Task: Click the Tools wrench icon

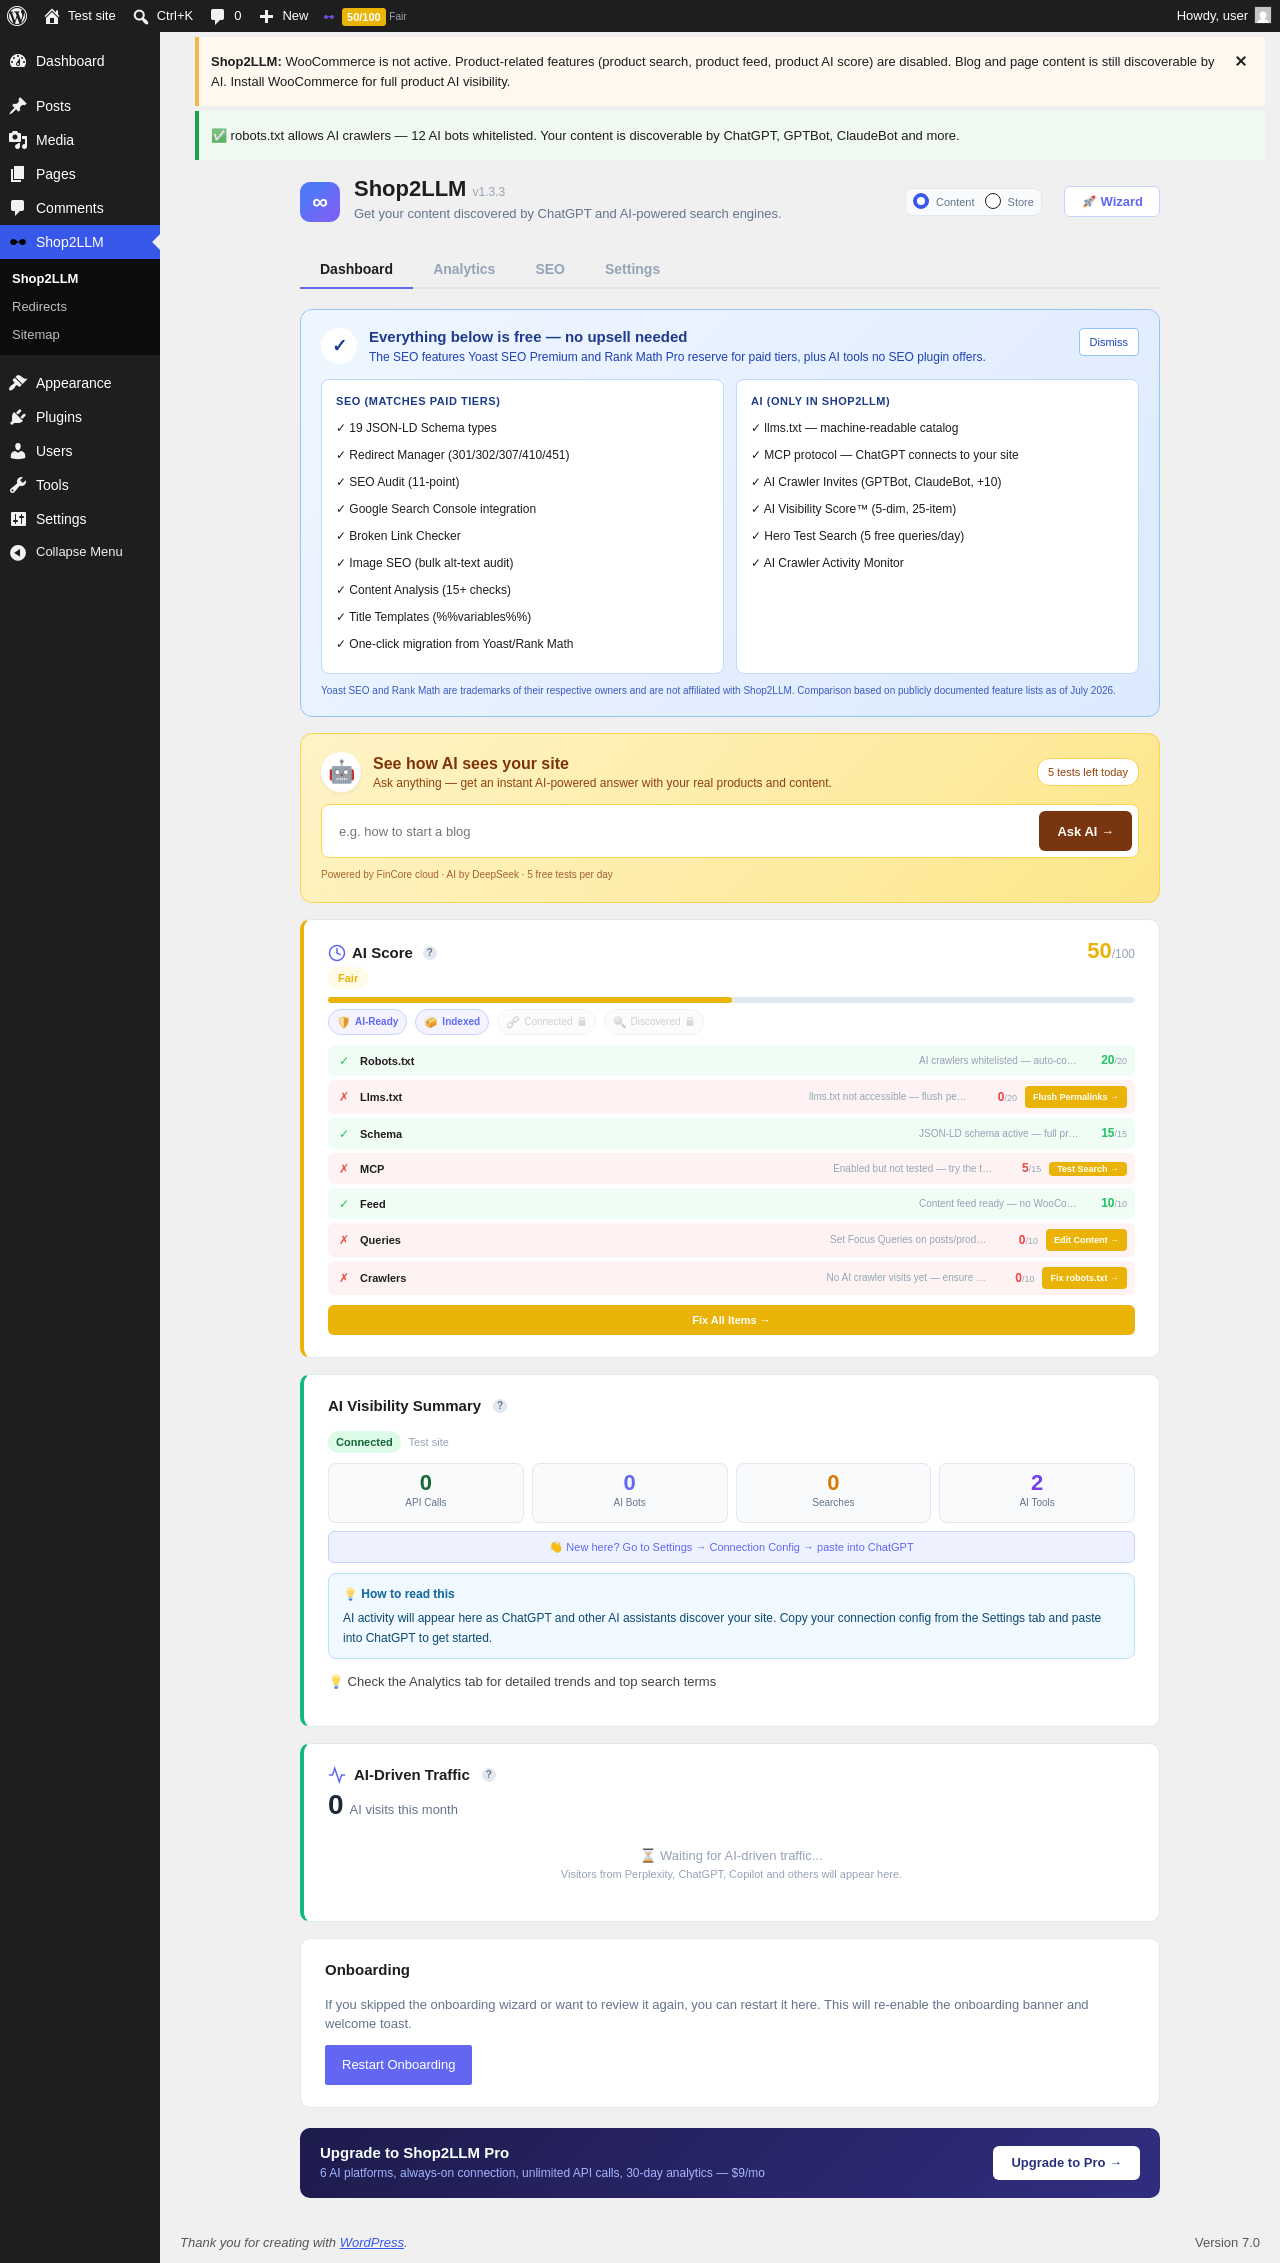Action: [18, 485]
